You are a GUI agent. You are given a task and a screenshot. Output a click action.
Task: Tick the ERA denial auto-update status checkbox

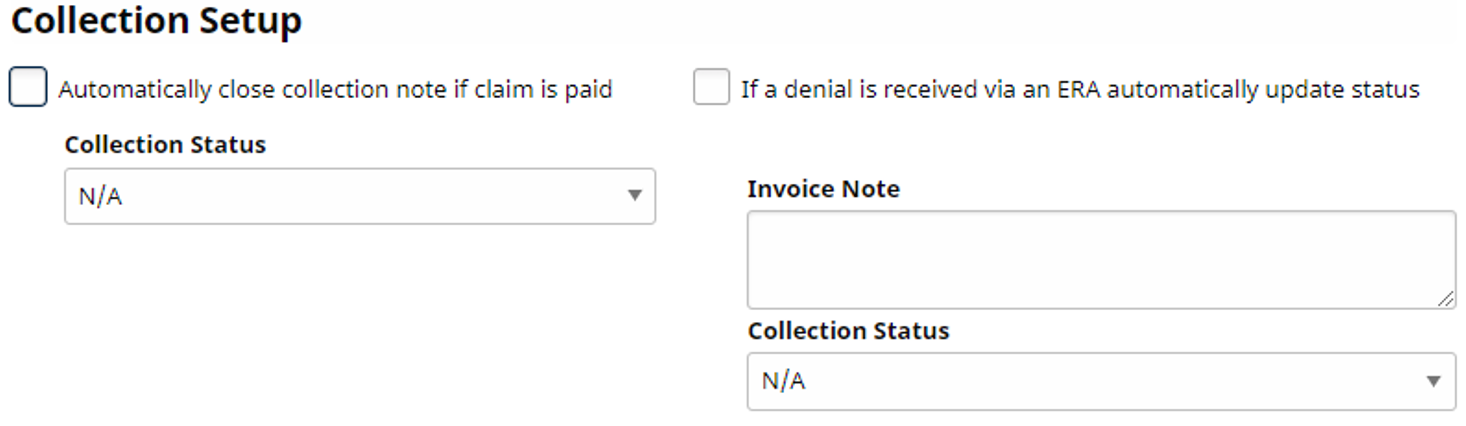(711, 88)
